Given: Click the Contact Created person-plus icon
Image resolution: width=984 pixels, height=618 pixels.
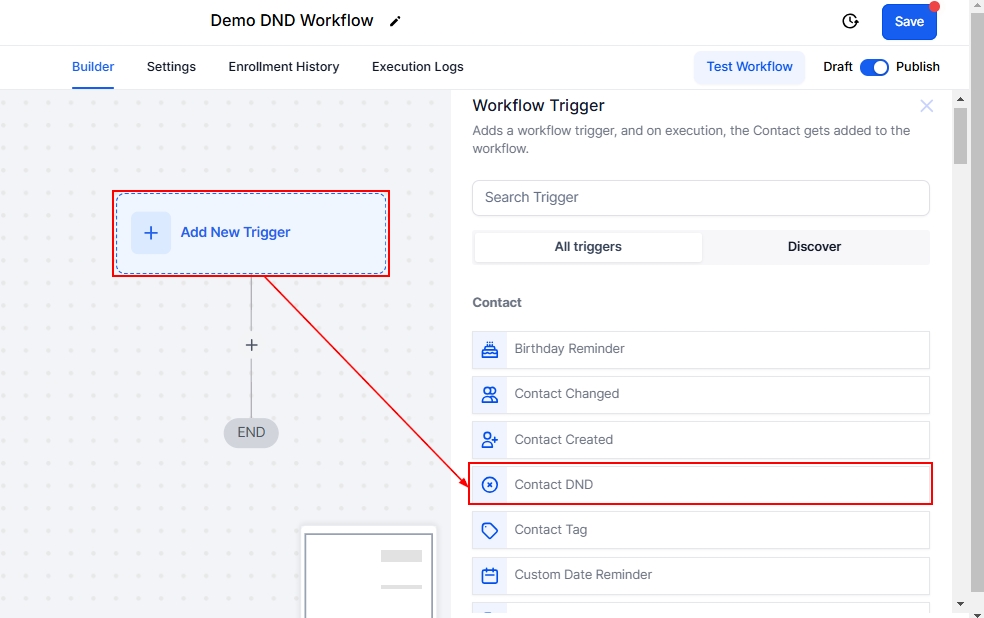Looking at the screenshot, I should pos(490,440).
